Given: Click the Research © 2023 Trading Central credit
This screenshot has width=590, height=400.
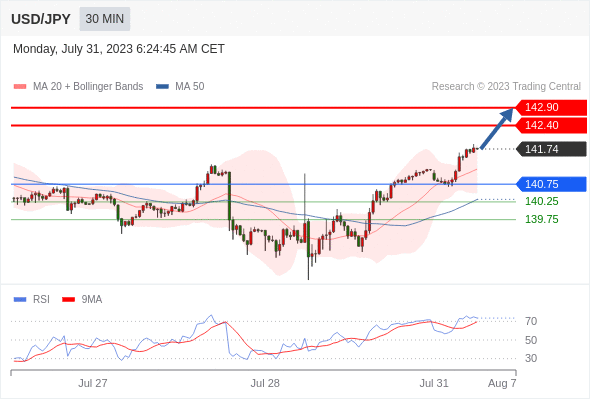Looking at the screenshot, I should point(506,87).
